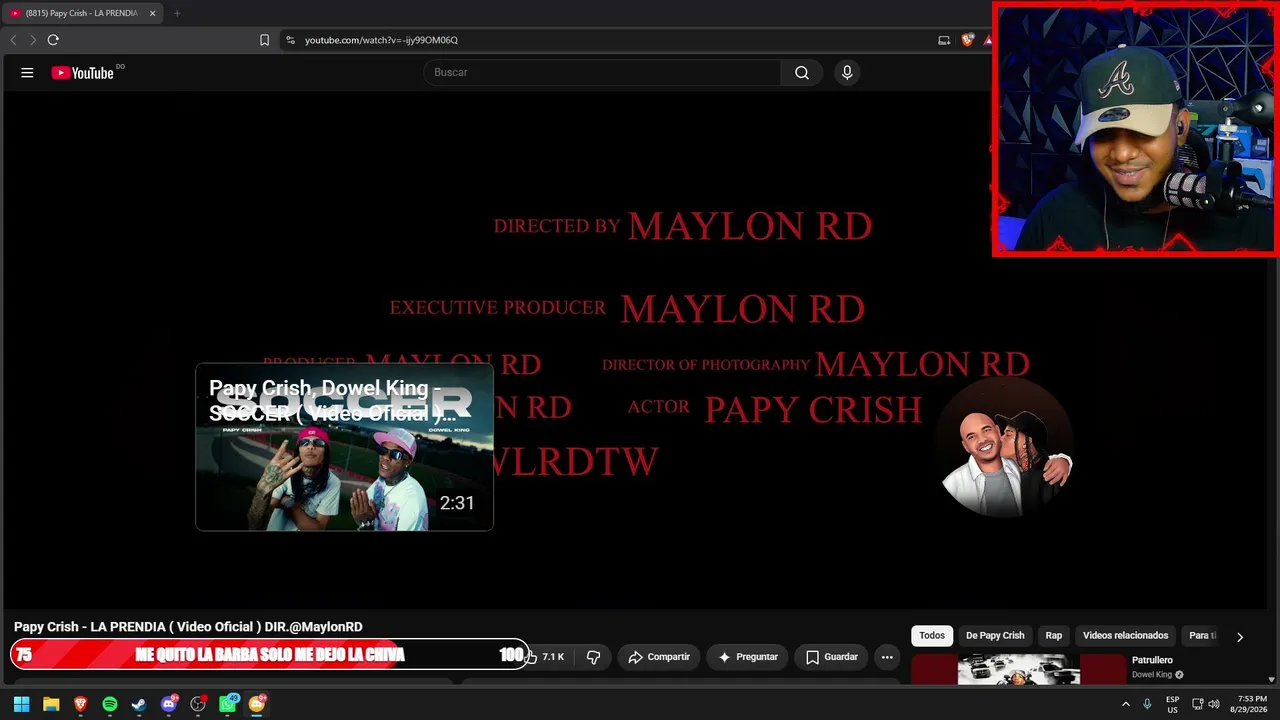1280x720 pixels.
Task: Click the video title Papy Crish - LA PRENDIA
Action: coord(188,627)
